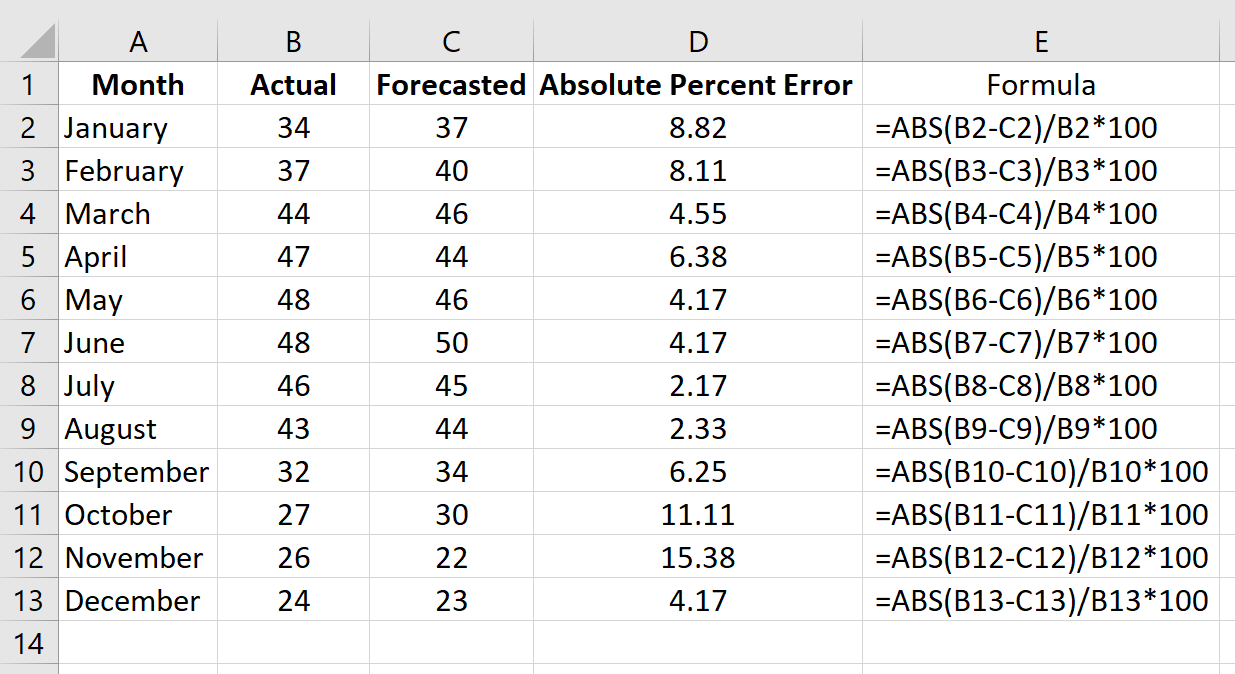Select column B header

pos(292,42)
